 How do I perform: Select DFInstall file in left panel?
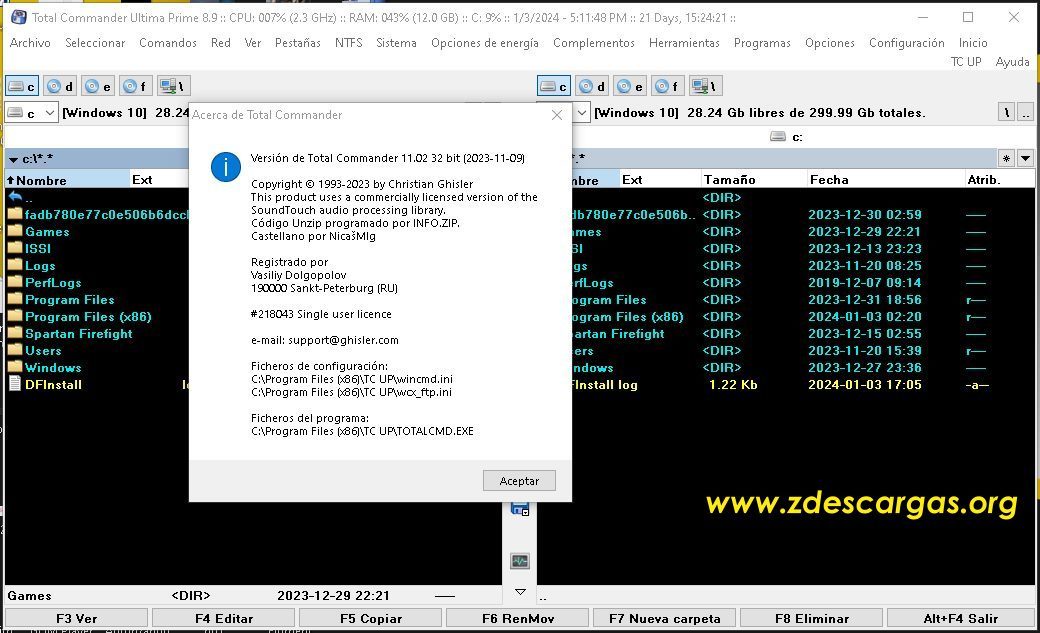point(53,384)
